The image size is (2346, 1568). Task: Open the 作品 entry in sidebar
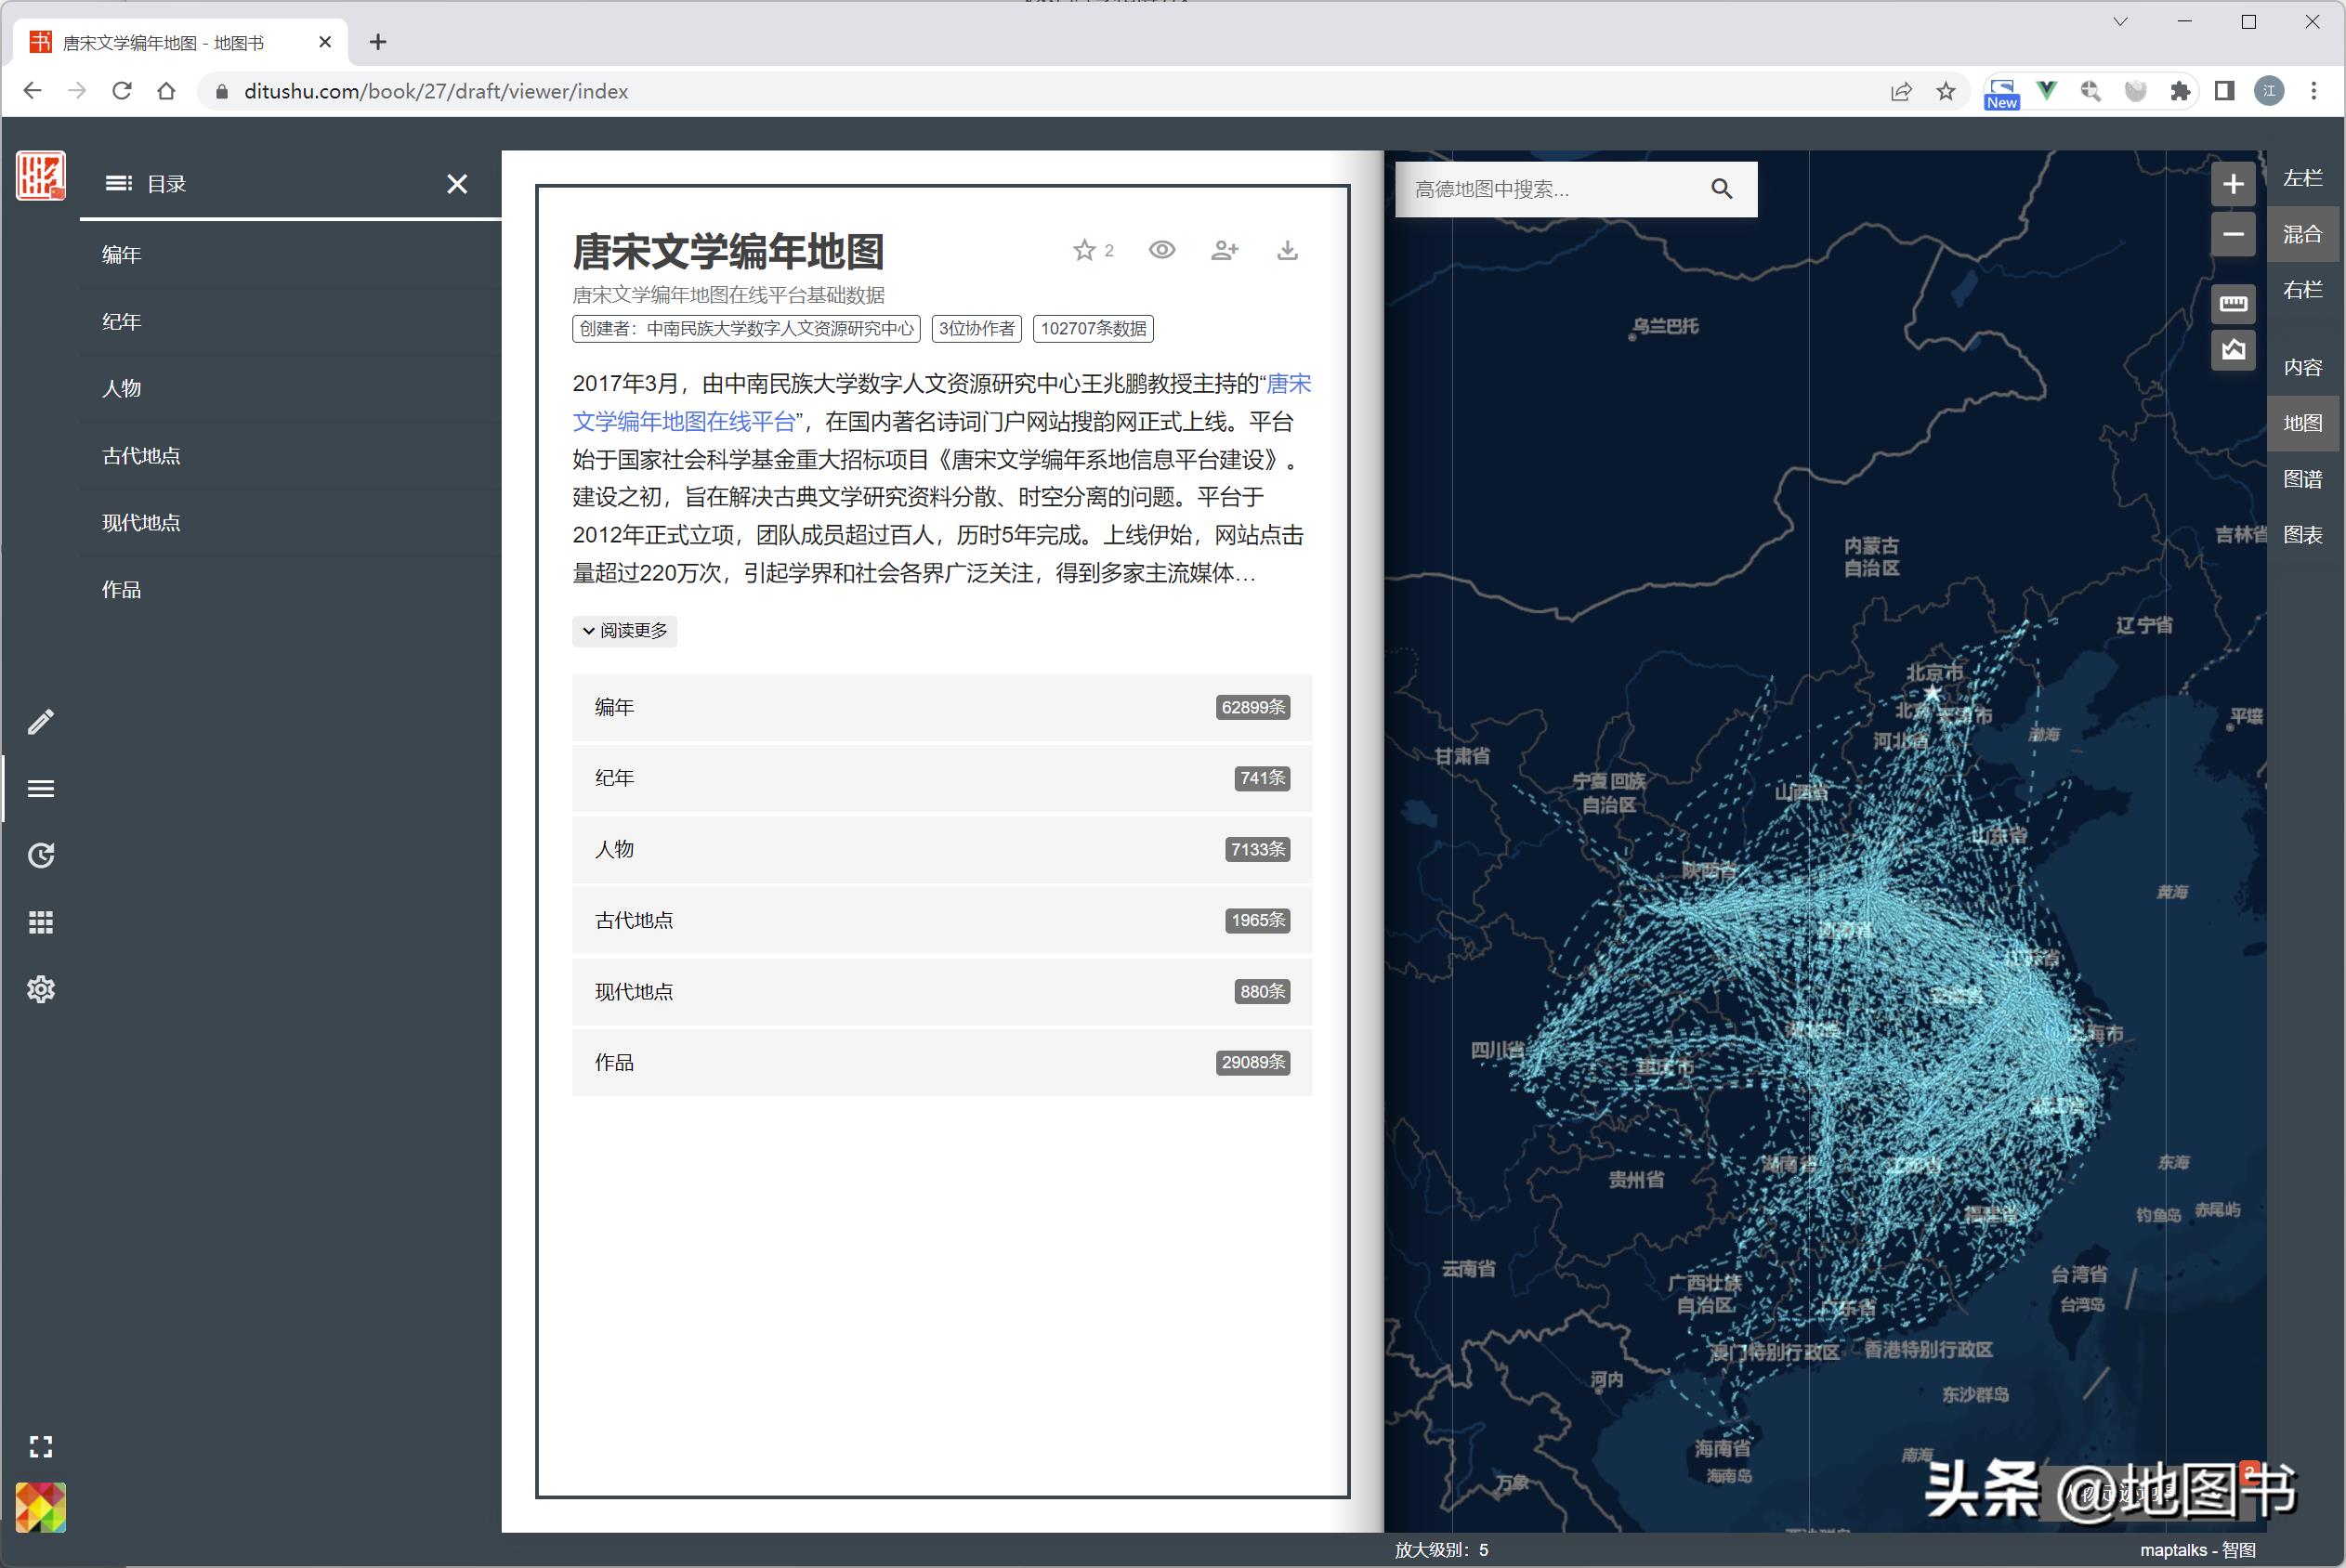tap(290, 590)
